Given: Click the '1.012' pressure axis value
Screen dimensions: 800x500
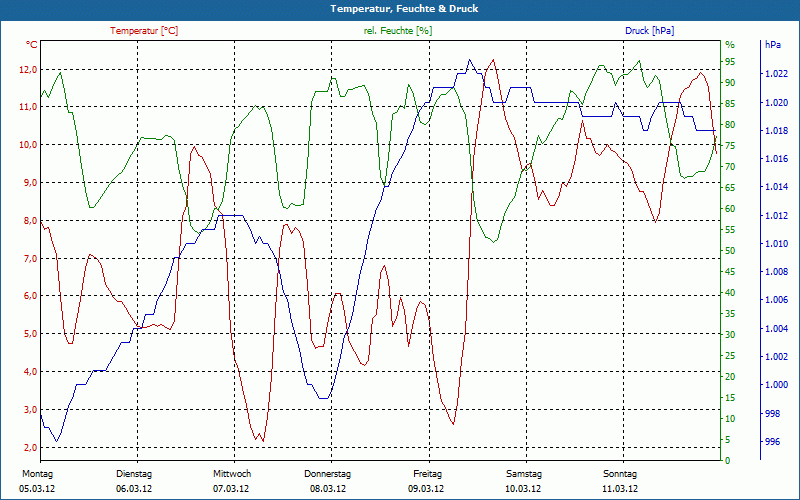Looking at the screenshot, I should point(776,215).
